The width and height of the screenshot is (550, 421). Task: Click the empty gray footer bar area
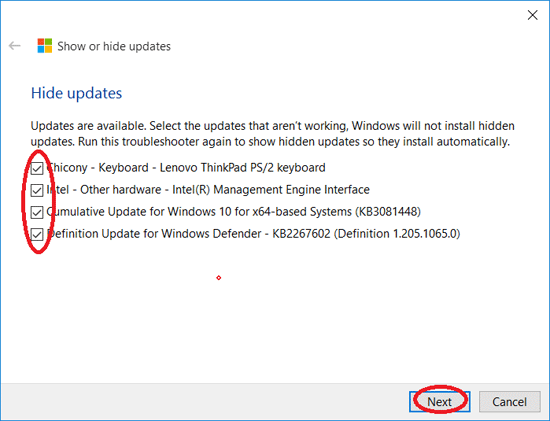[203, 402]
